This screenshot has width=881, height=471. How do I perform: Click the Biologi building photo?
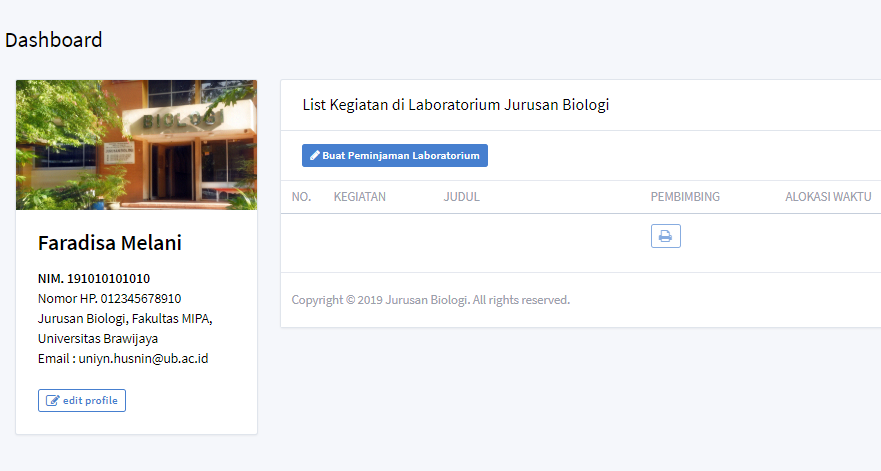136,145
